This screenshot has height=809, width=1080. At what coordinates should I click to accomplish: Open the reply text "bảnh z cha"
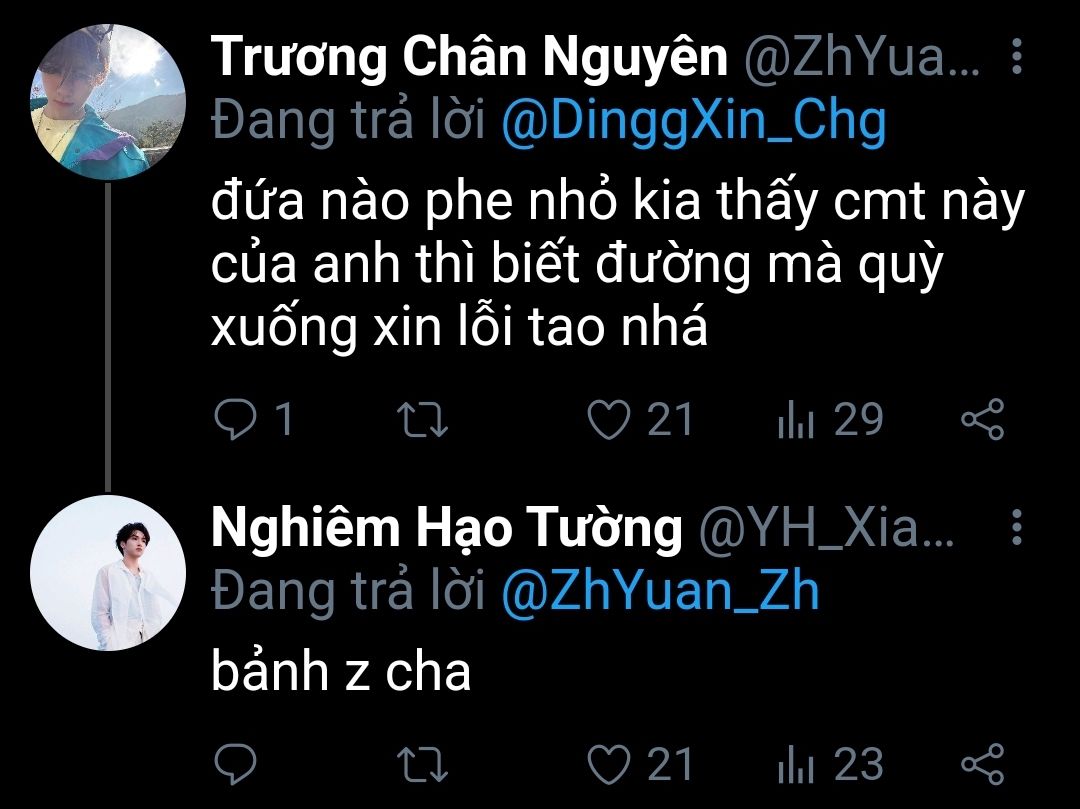pos(341,671)
